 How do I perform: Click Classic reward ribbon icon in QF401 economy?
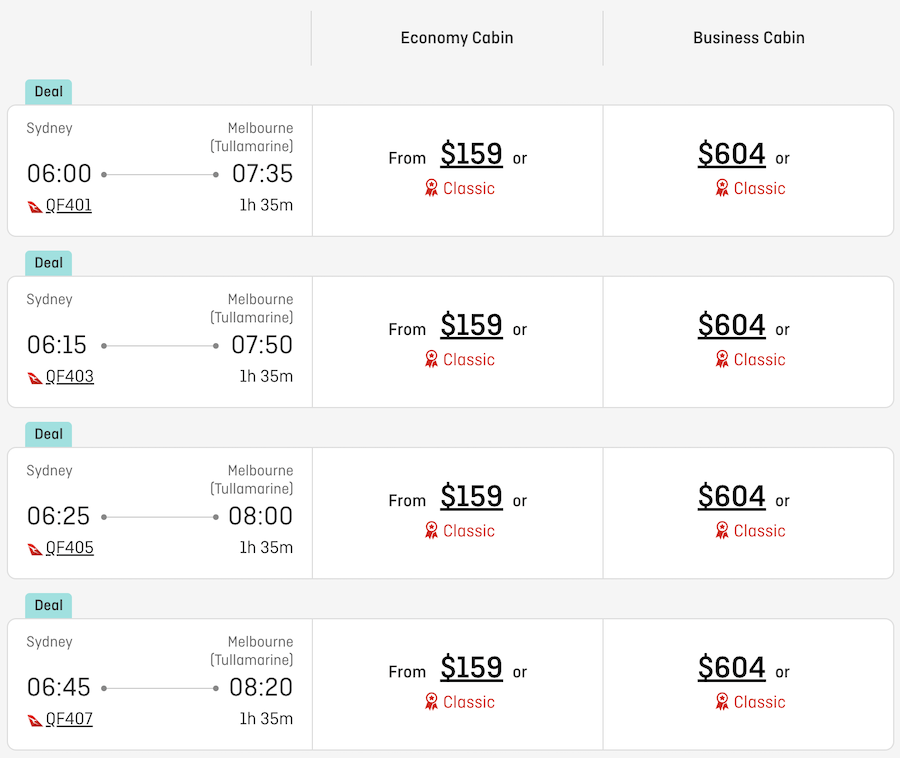point(431,188)
